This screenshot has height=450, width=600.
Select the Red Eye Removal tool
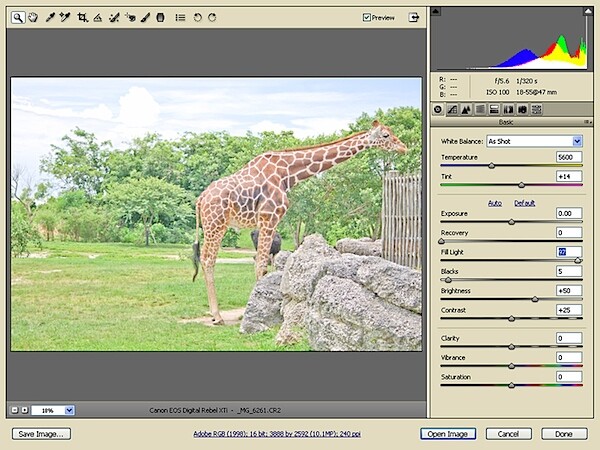click(x=130, y=17)
